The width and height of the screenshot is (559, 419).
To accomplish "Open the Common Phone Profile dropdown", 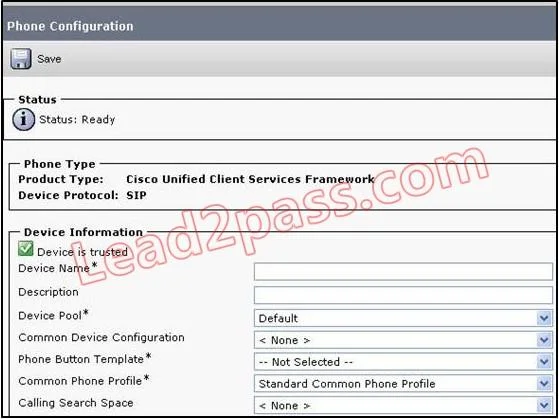I will point(403,384).
